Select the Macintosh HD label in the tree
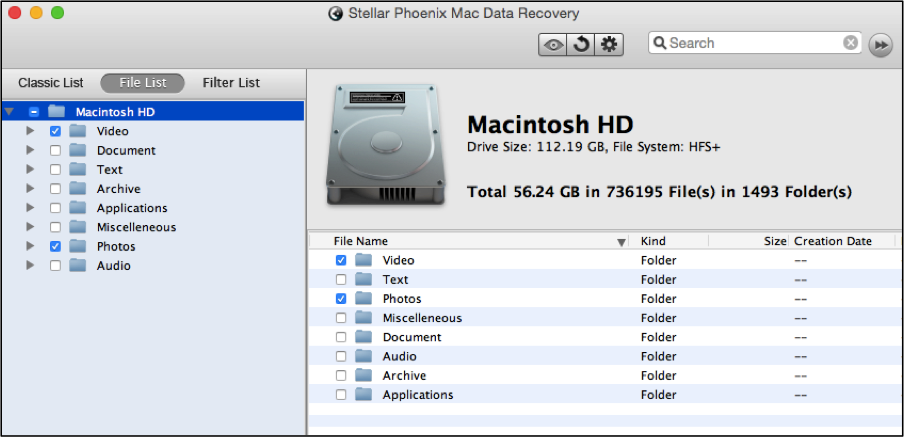This screenshot has height=437, width=904. pyautogui.click(x=115, y=112)
